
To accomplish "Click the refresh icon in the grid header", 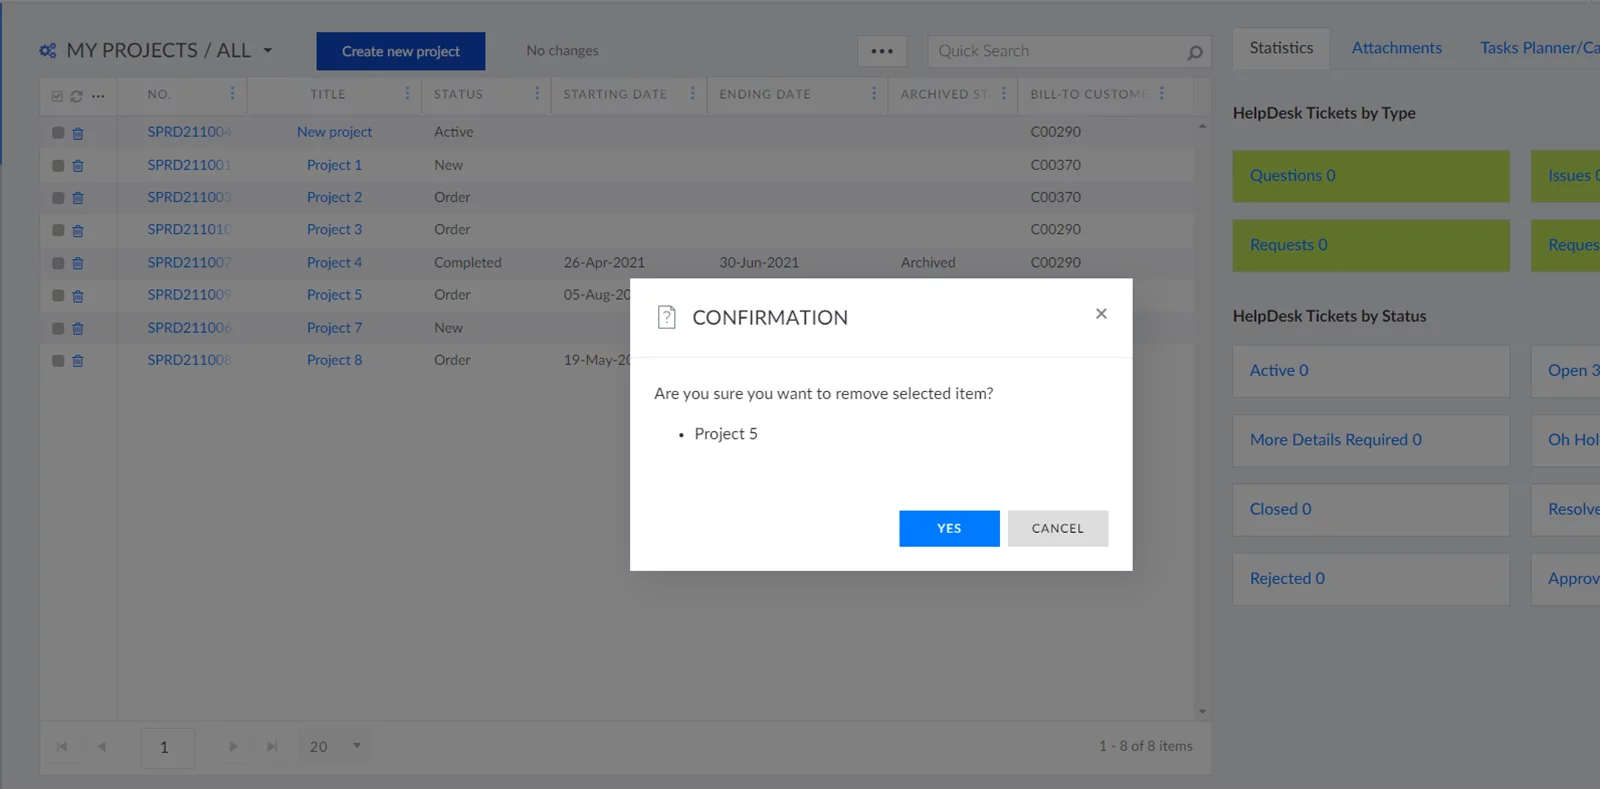I will [x=76, y=96].
